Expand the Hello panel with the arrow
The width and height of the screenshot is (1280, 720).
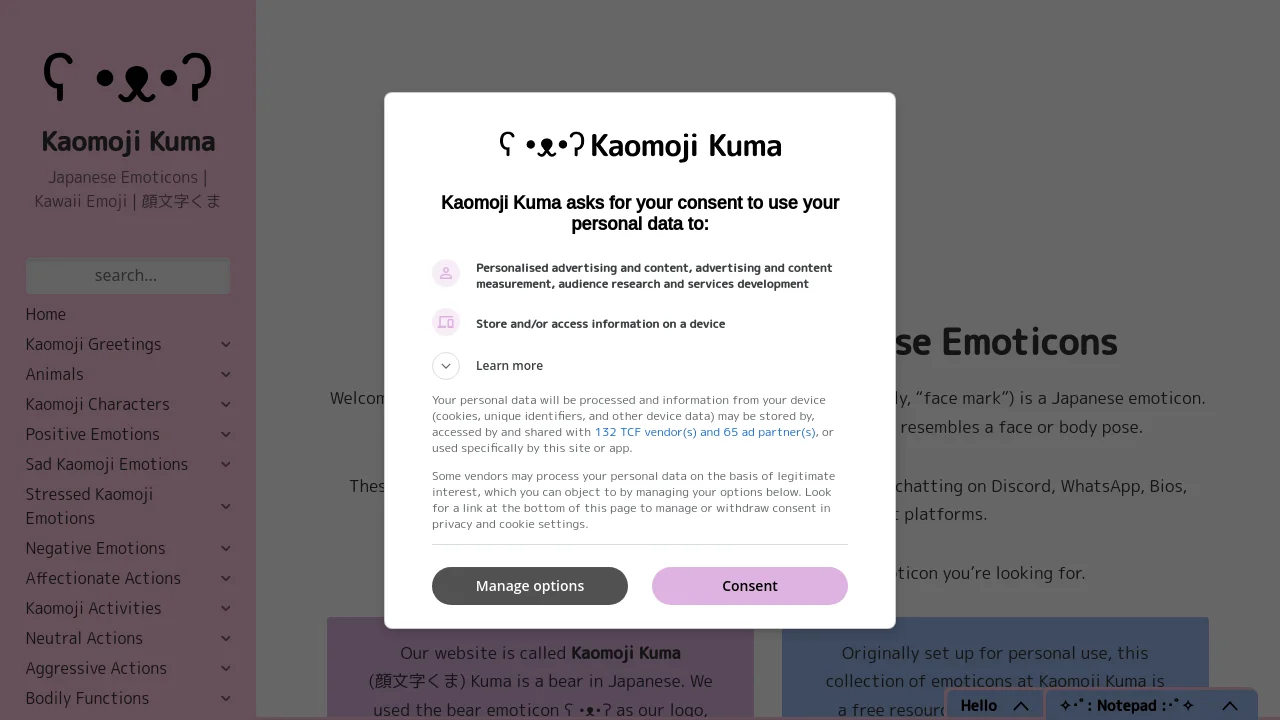click(1021, 706)
